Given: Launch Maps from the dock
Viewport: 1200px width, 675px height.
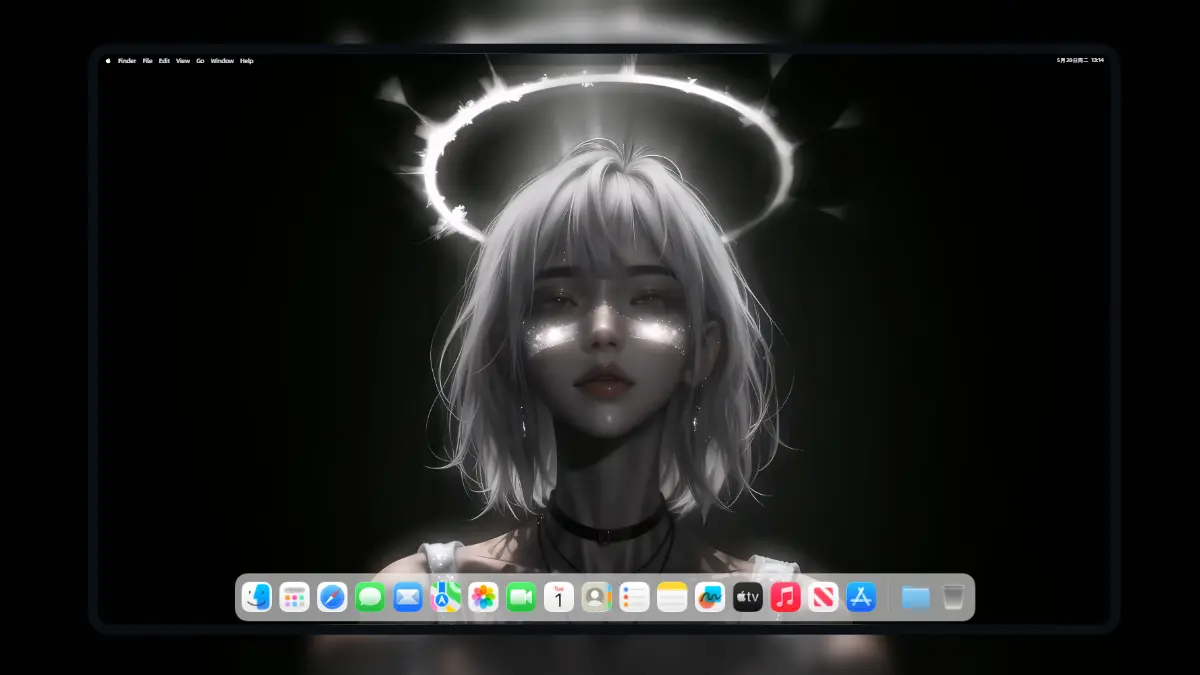Looking at the screenshot, I should click(x=446, y=597).
